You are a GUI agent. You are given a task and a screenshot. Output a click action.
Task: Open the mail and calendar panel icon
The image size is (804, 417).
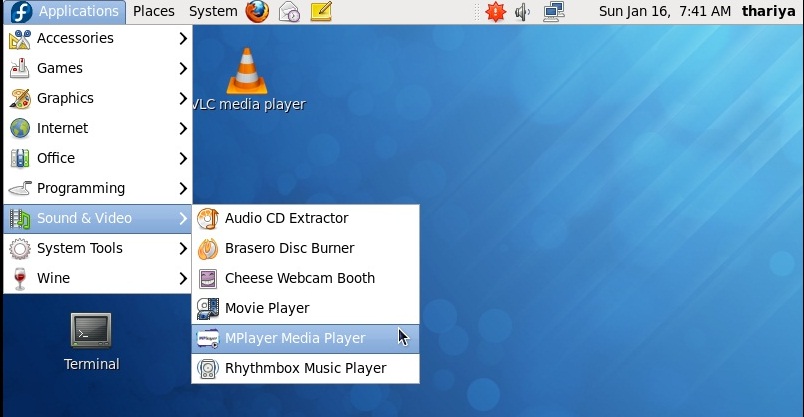(289, 11)
